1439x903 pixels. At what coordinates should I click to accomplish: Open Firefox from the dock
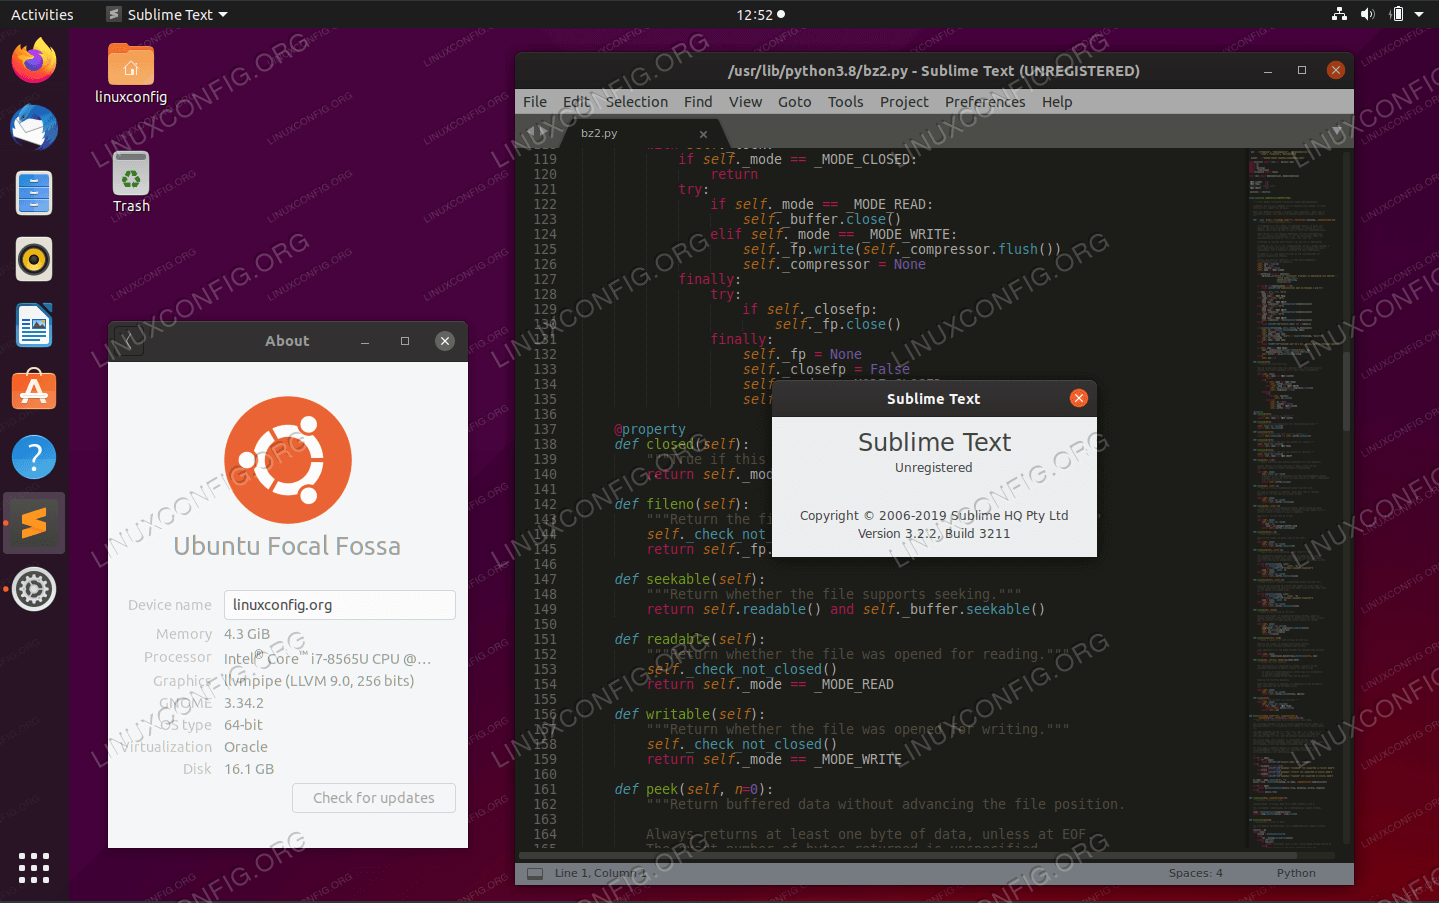(x=34, y=61)
